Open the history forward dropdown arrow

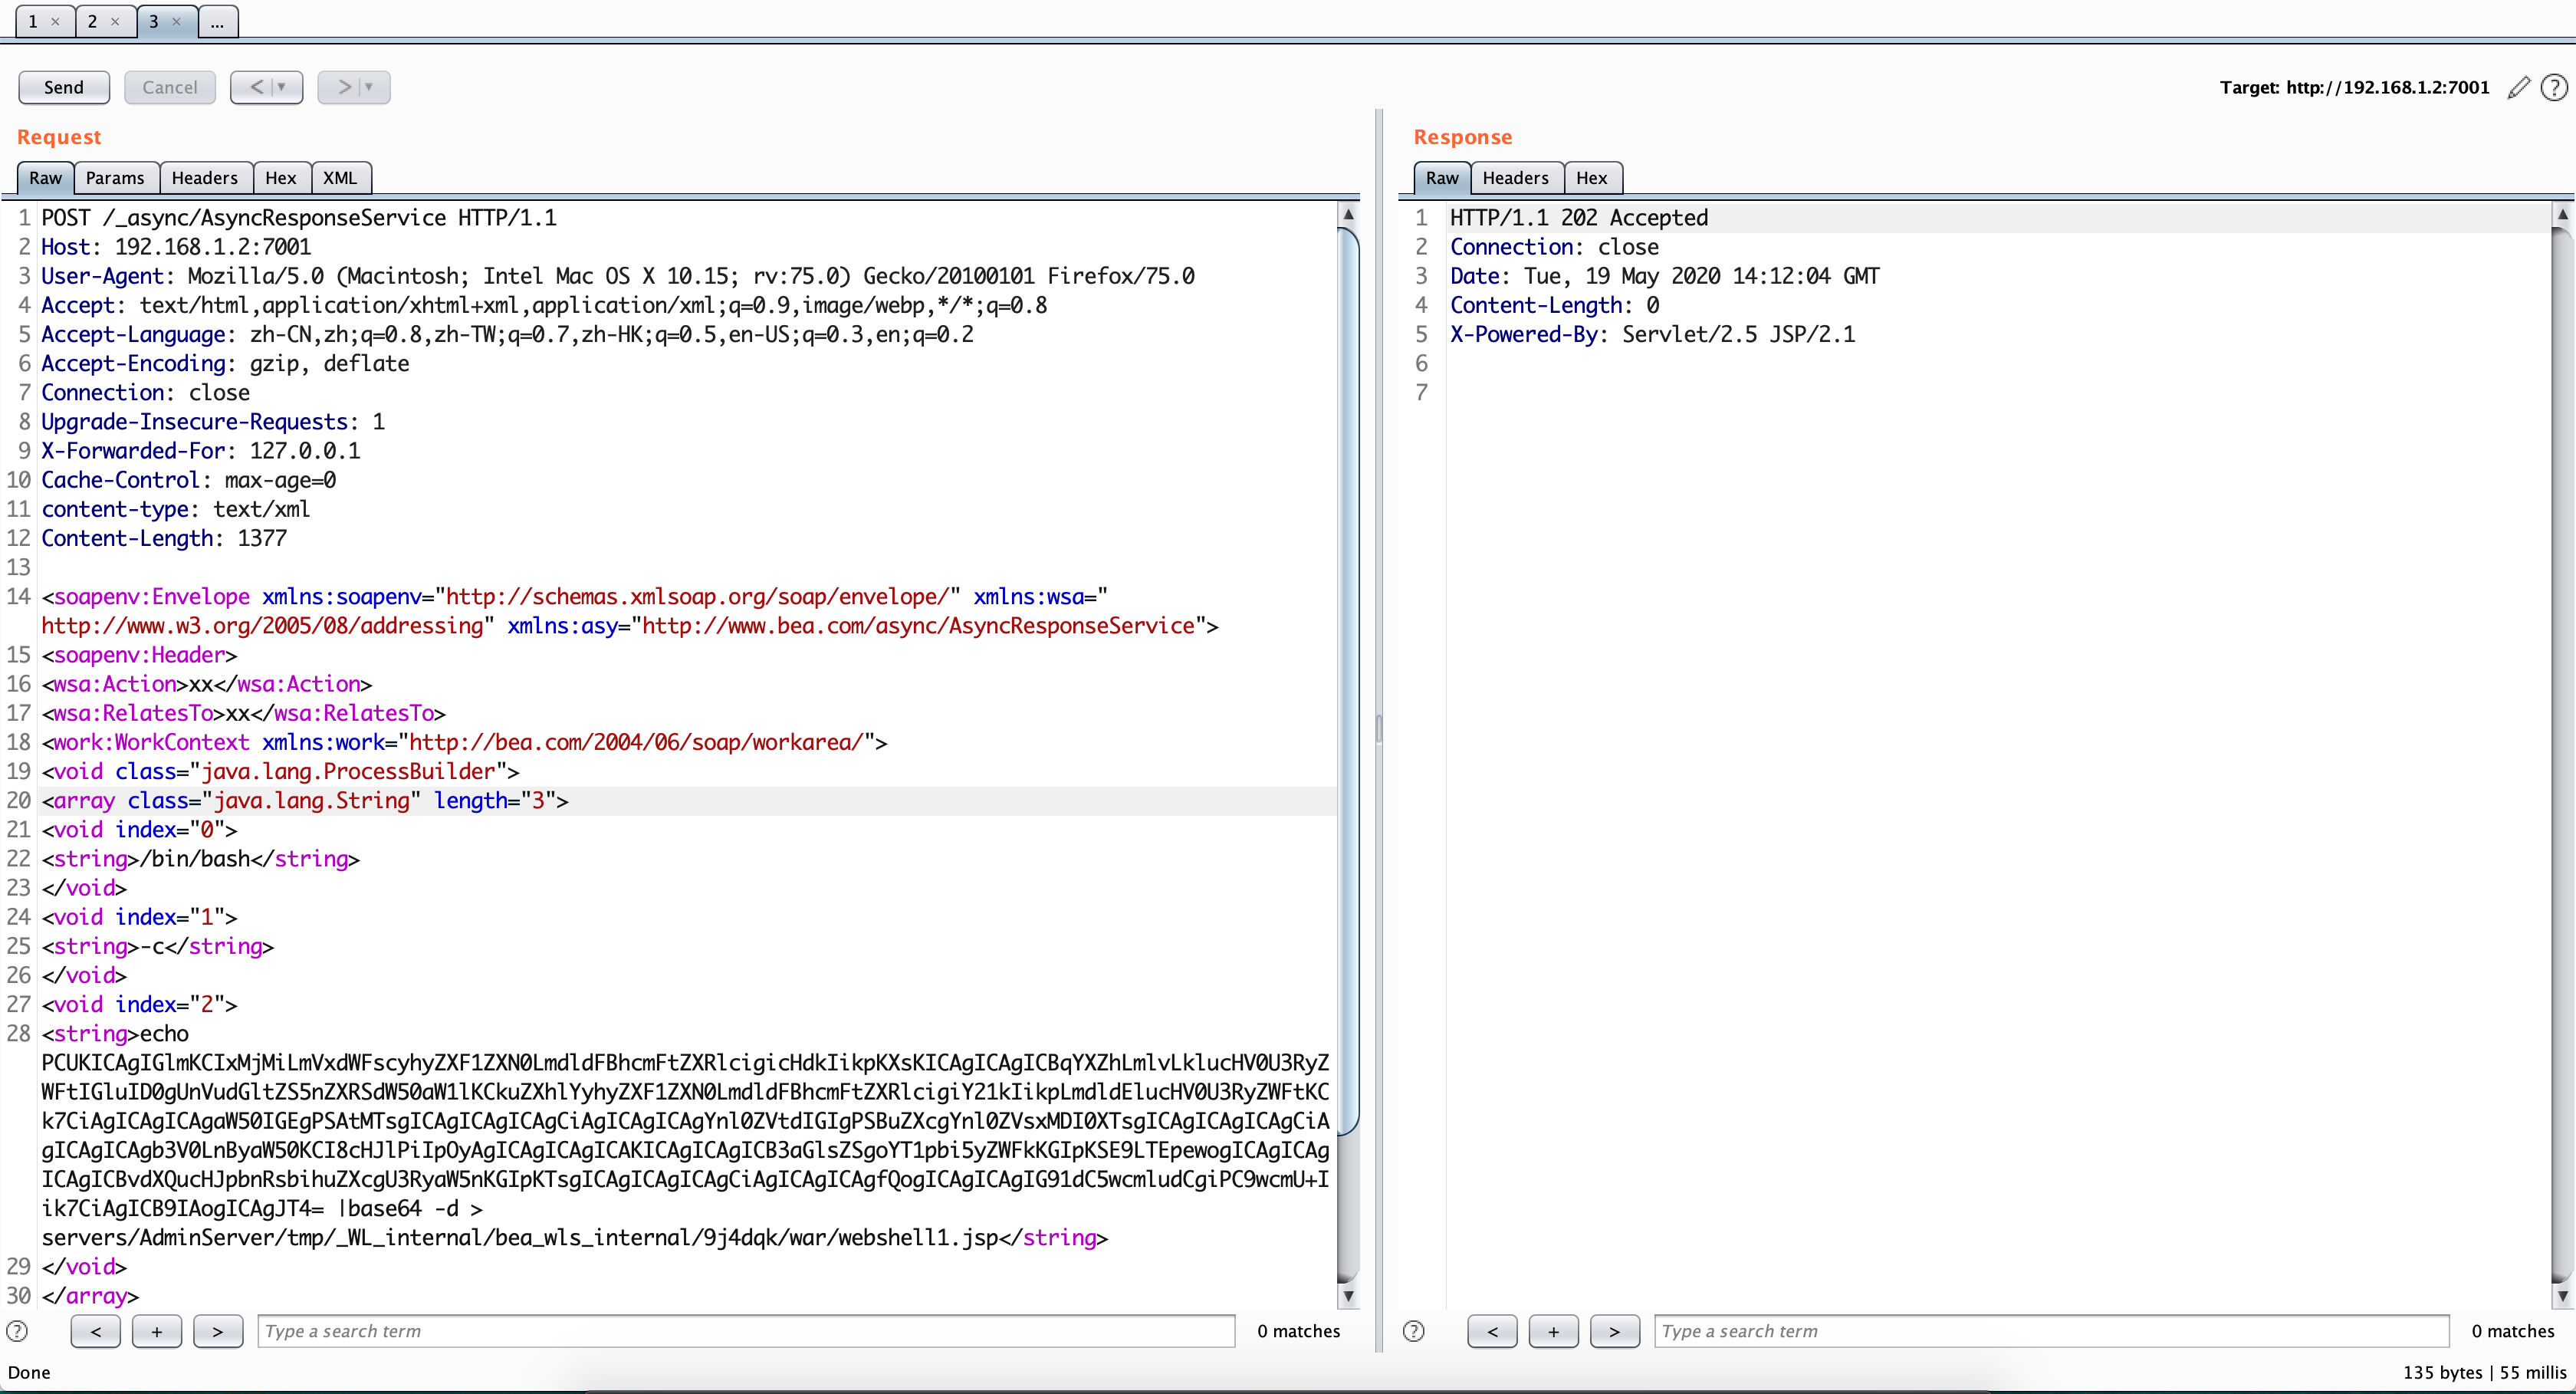tap(369, 87)
